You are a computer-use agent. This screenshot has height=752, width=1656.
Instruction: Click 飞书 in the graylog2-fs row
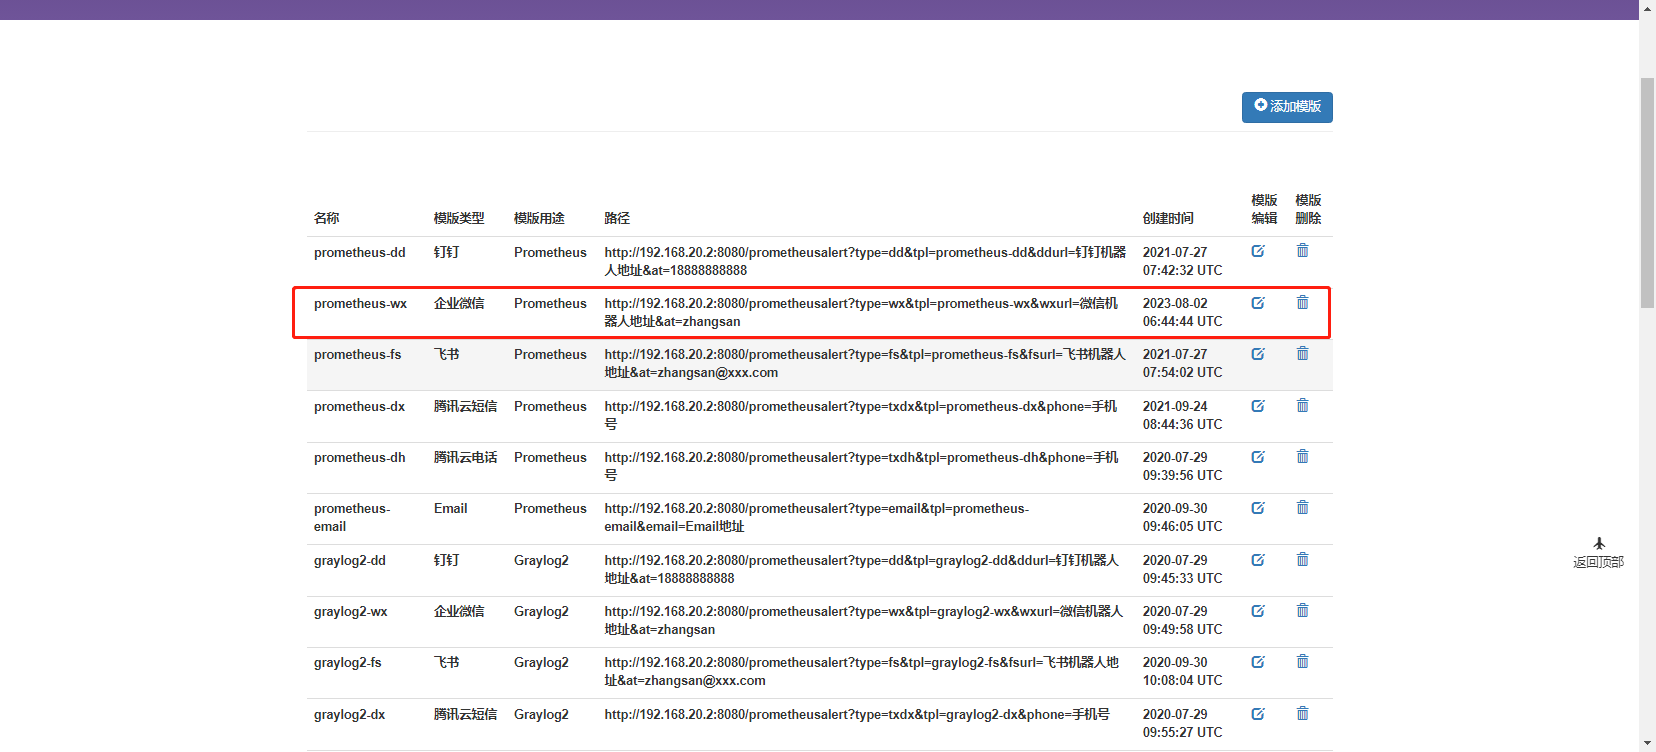click(447, 662)
